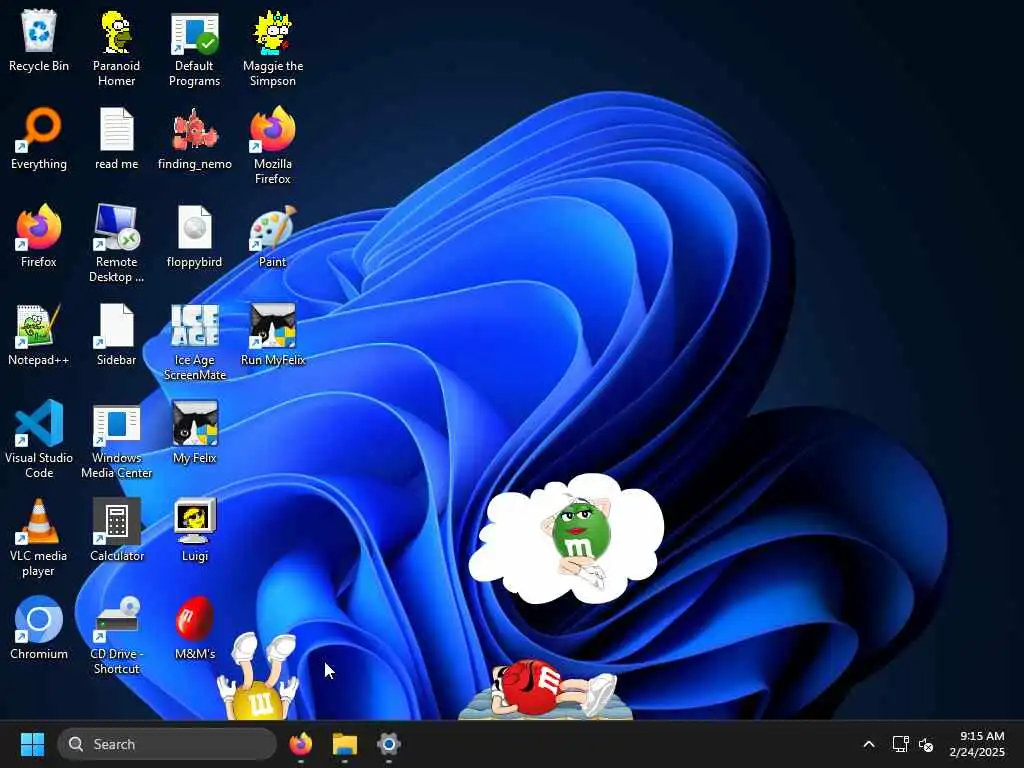Open the network status tray icon
The image size is (1024, 768).
coord(901,744)
